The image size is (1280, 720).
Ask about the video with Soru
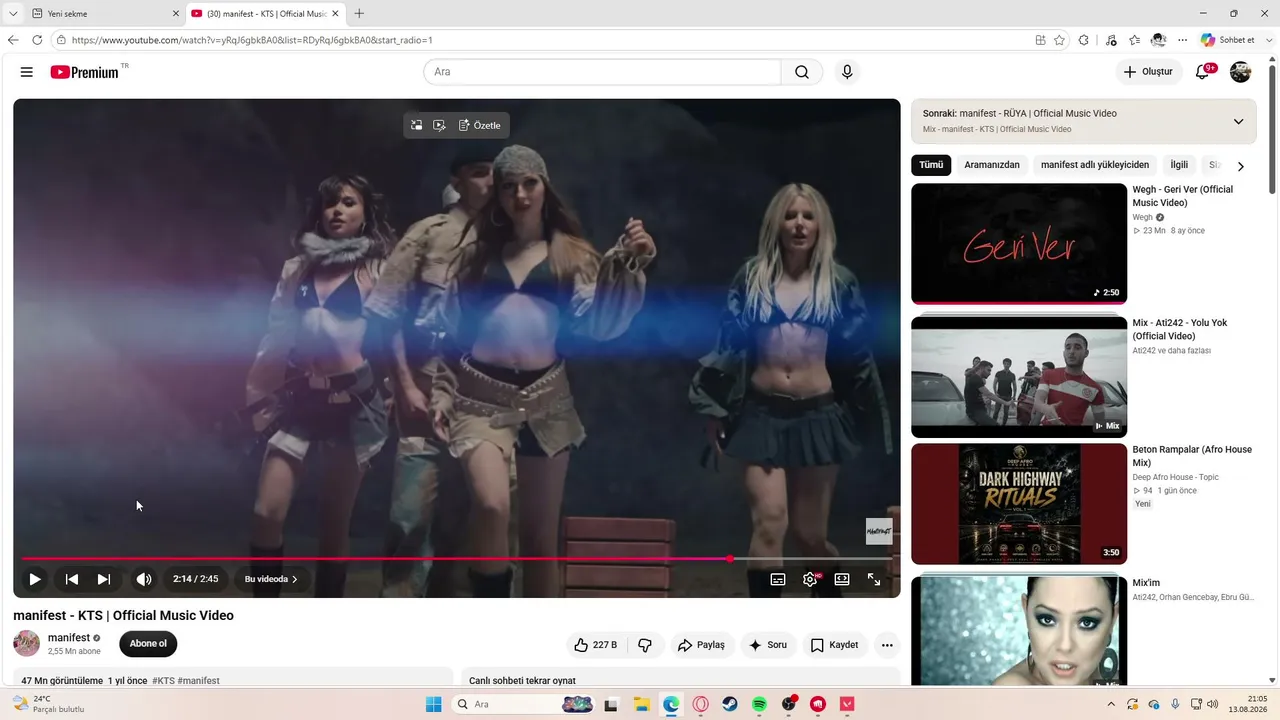click(x=768, y=645)
